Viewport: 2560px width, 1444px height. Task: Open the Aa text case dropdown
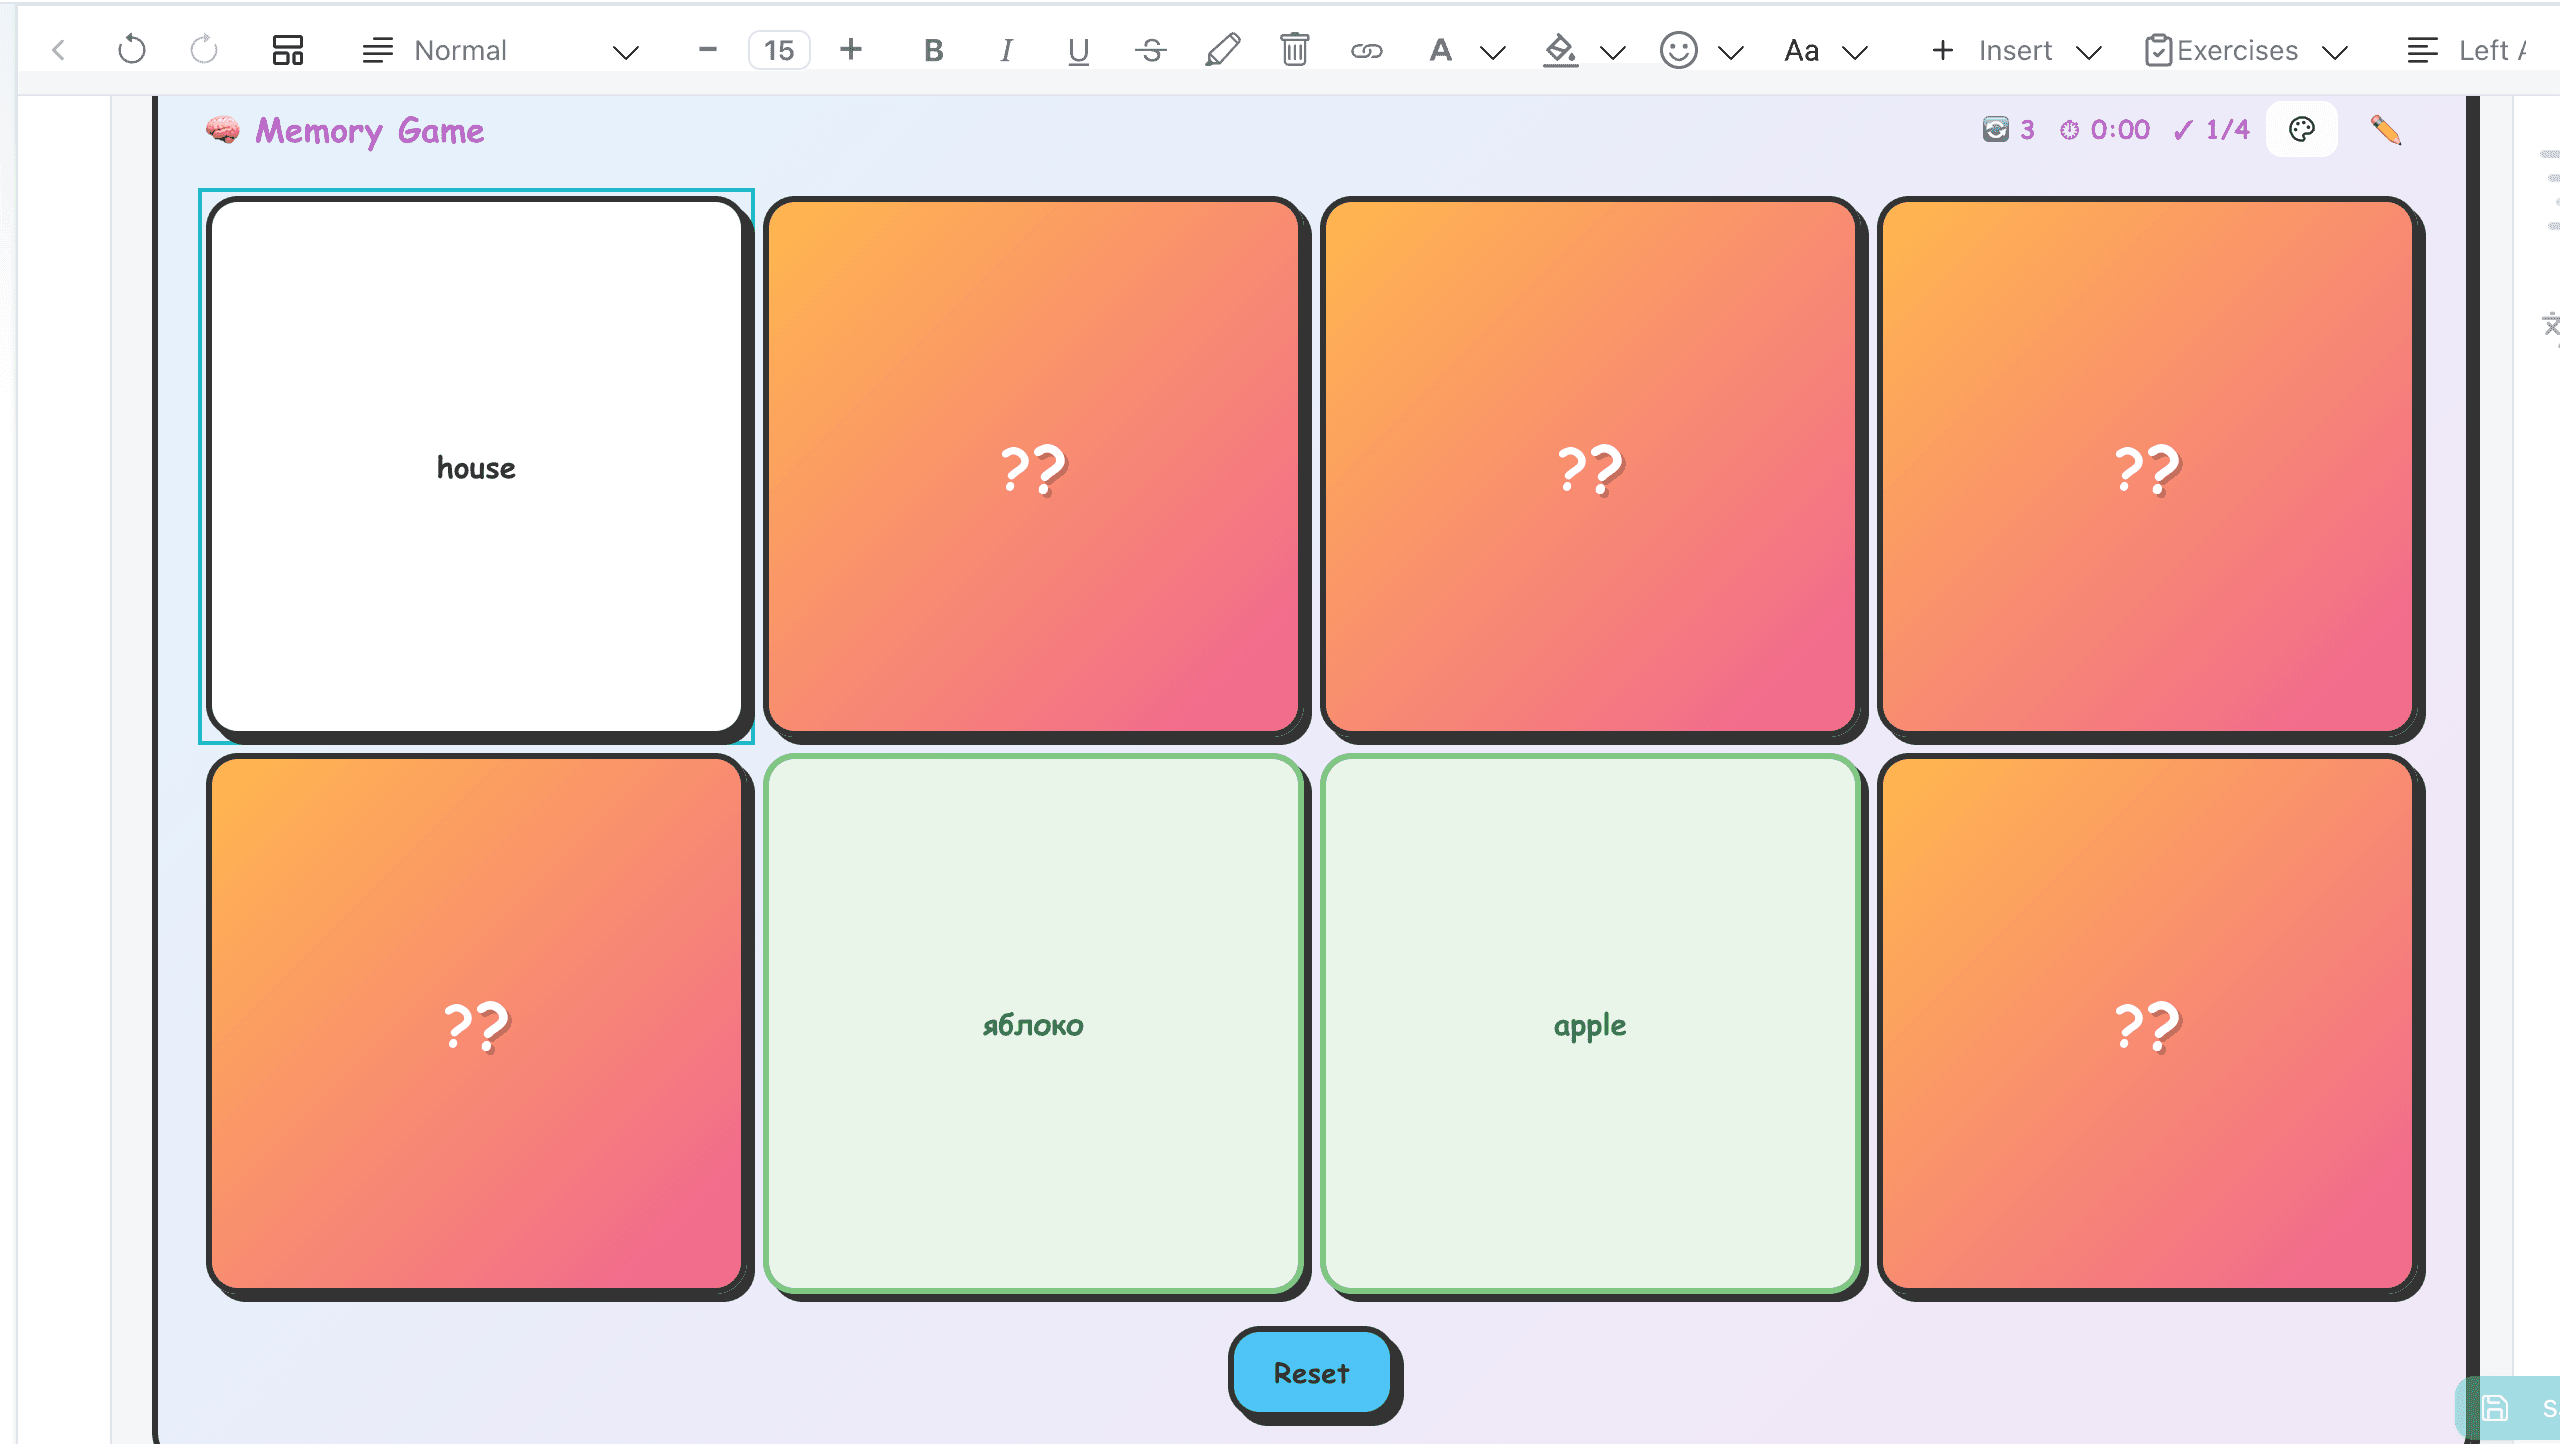point(1802,50)
